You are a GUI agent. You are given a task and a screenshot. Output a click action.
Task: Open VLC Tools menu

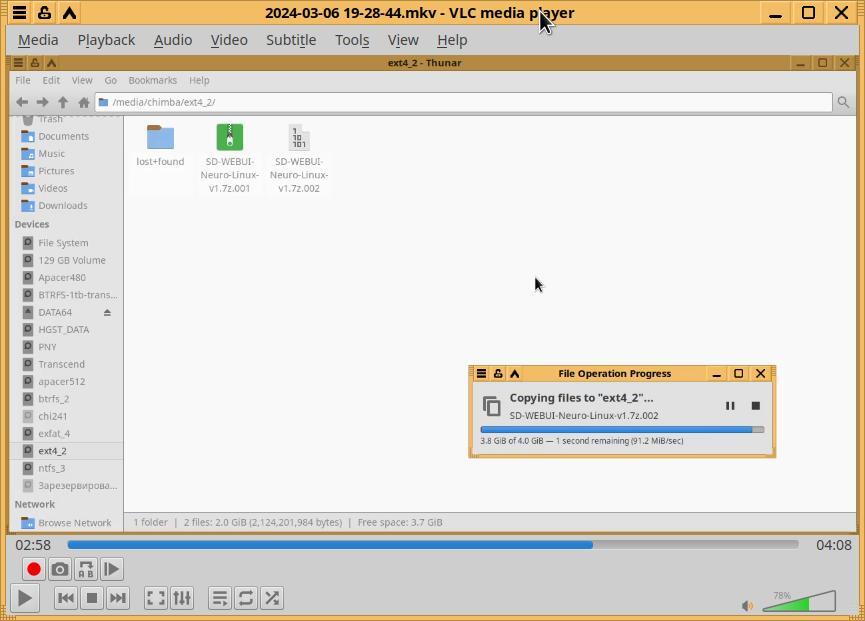coord(352,40)
